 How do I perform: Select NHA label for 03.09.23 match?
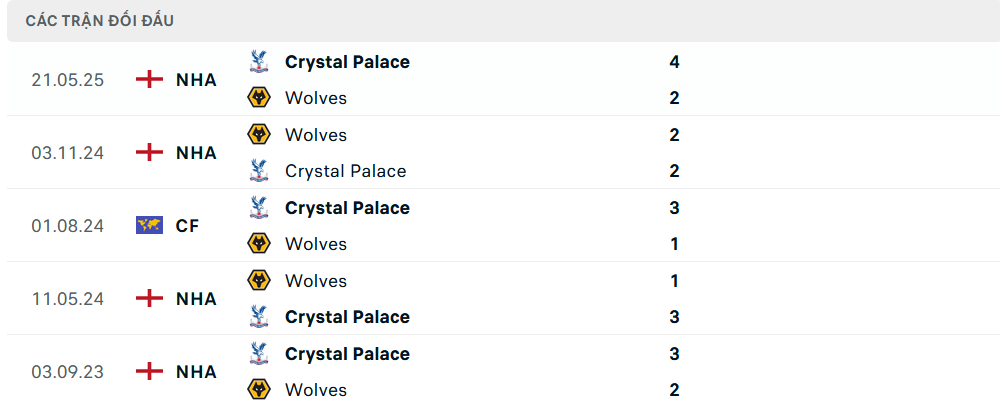click(x=196, y=372)
